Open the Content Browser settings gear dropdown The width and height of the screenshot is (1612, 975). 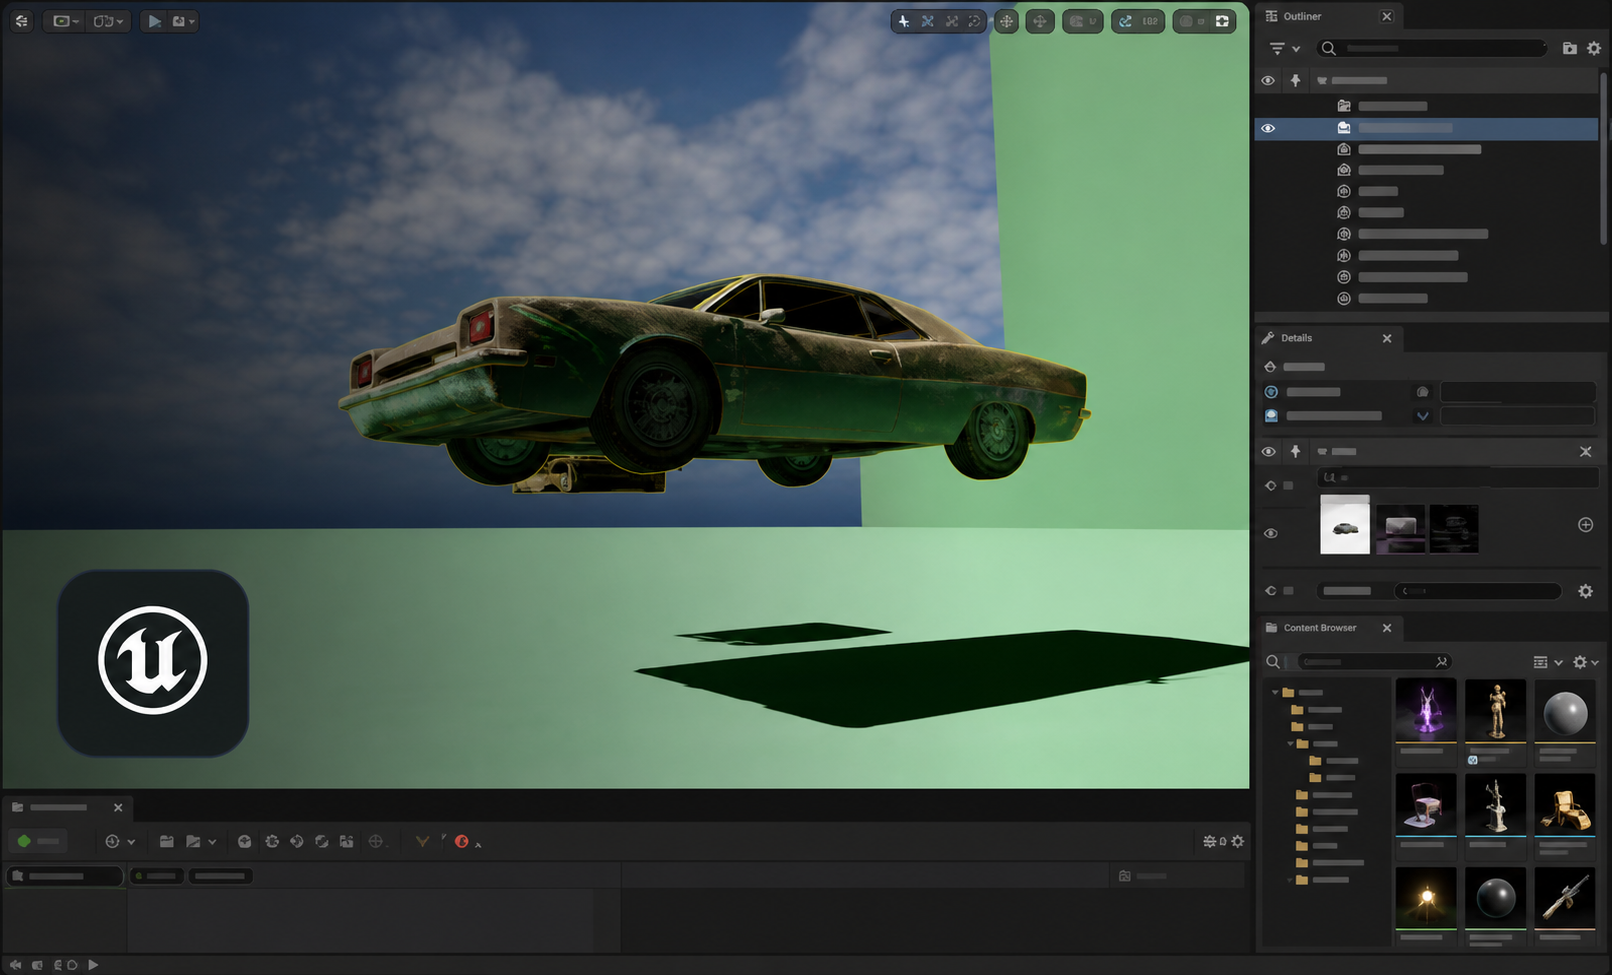[1586, 662]
